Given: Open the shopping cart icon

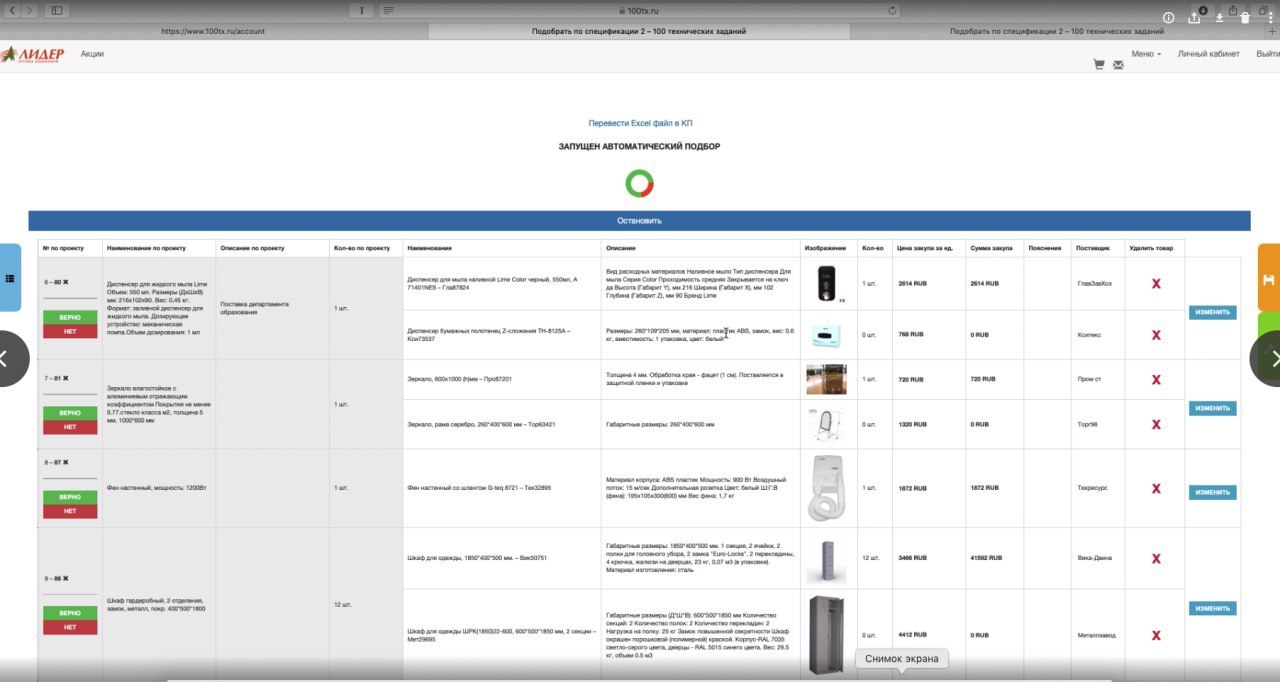Looking at the screenshot, I should (1099, 64).
